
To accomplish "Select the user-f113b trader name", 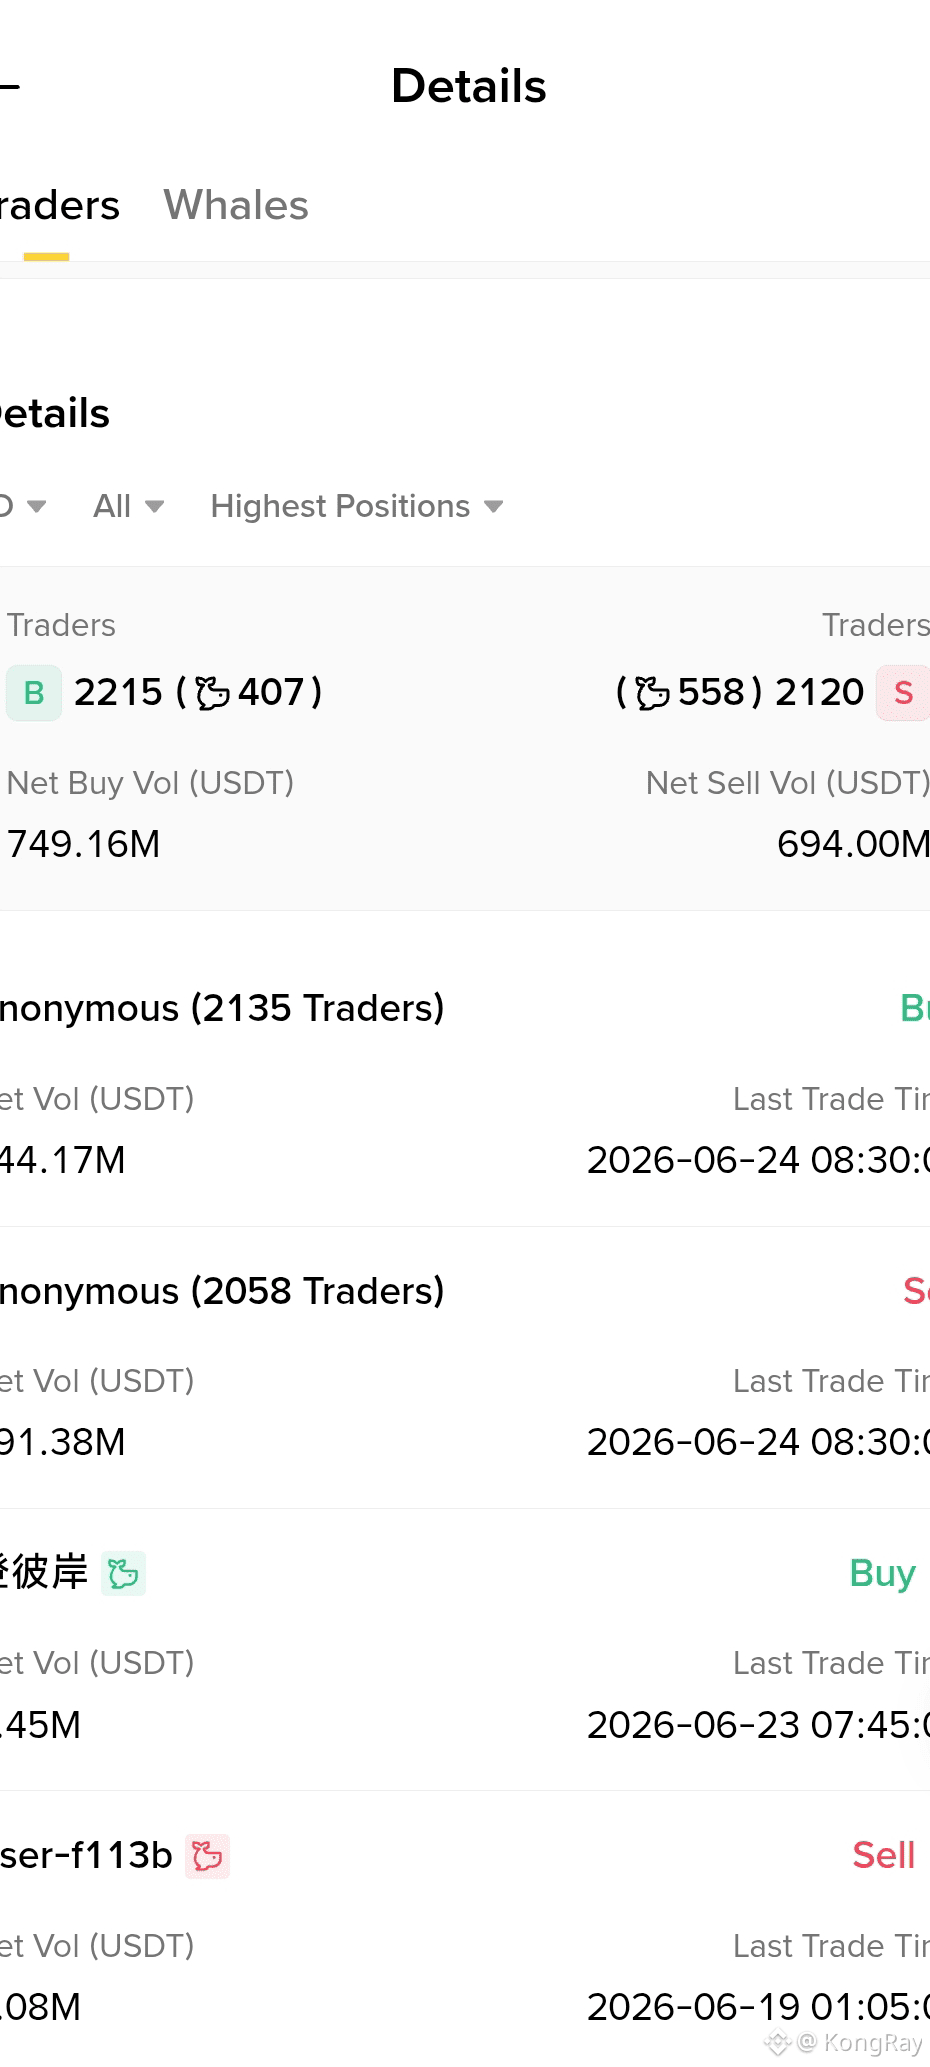I will (86, 1856).
